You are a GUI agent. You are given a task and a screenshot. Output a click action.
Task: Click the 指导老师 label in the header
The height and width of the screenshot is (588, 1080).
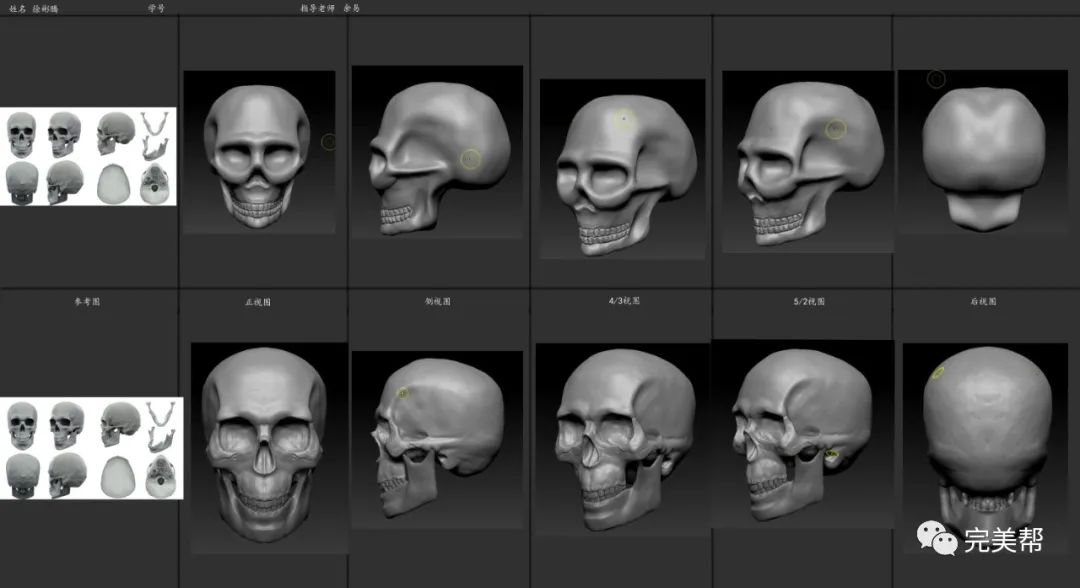point(318,8)
